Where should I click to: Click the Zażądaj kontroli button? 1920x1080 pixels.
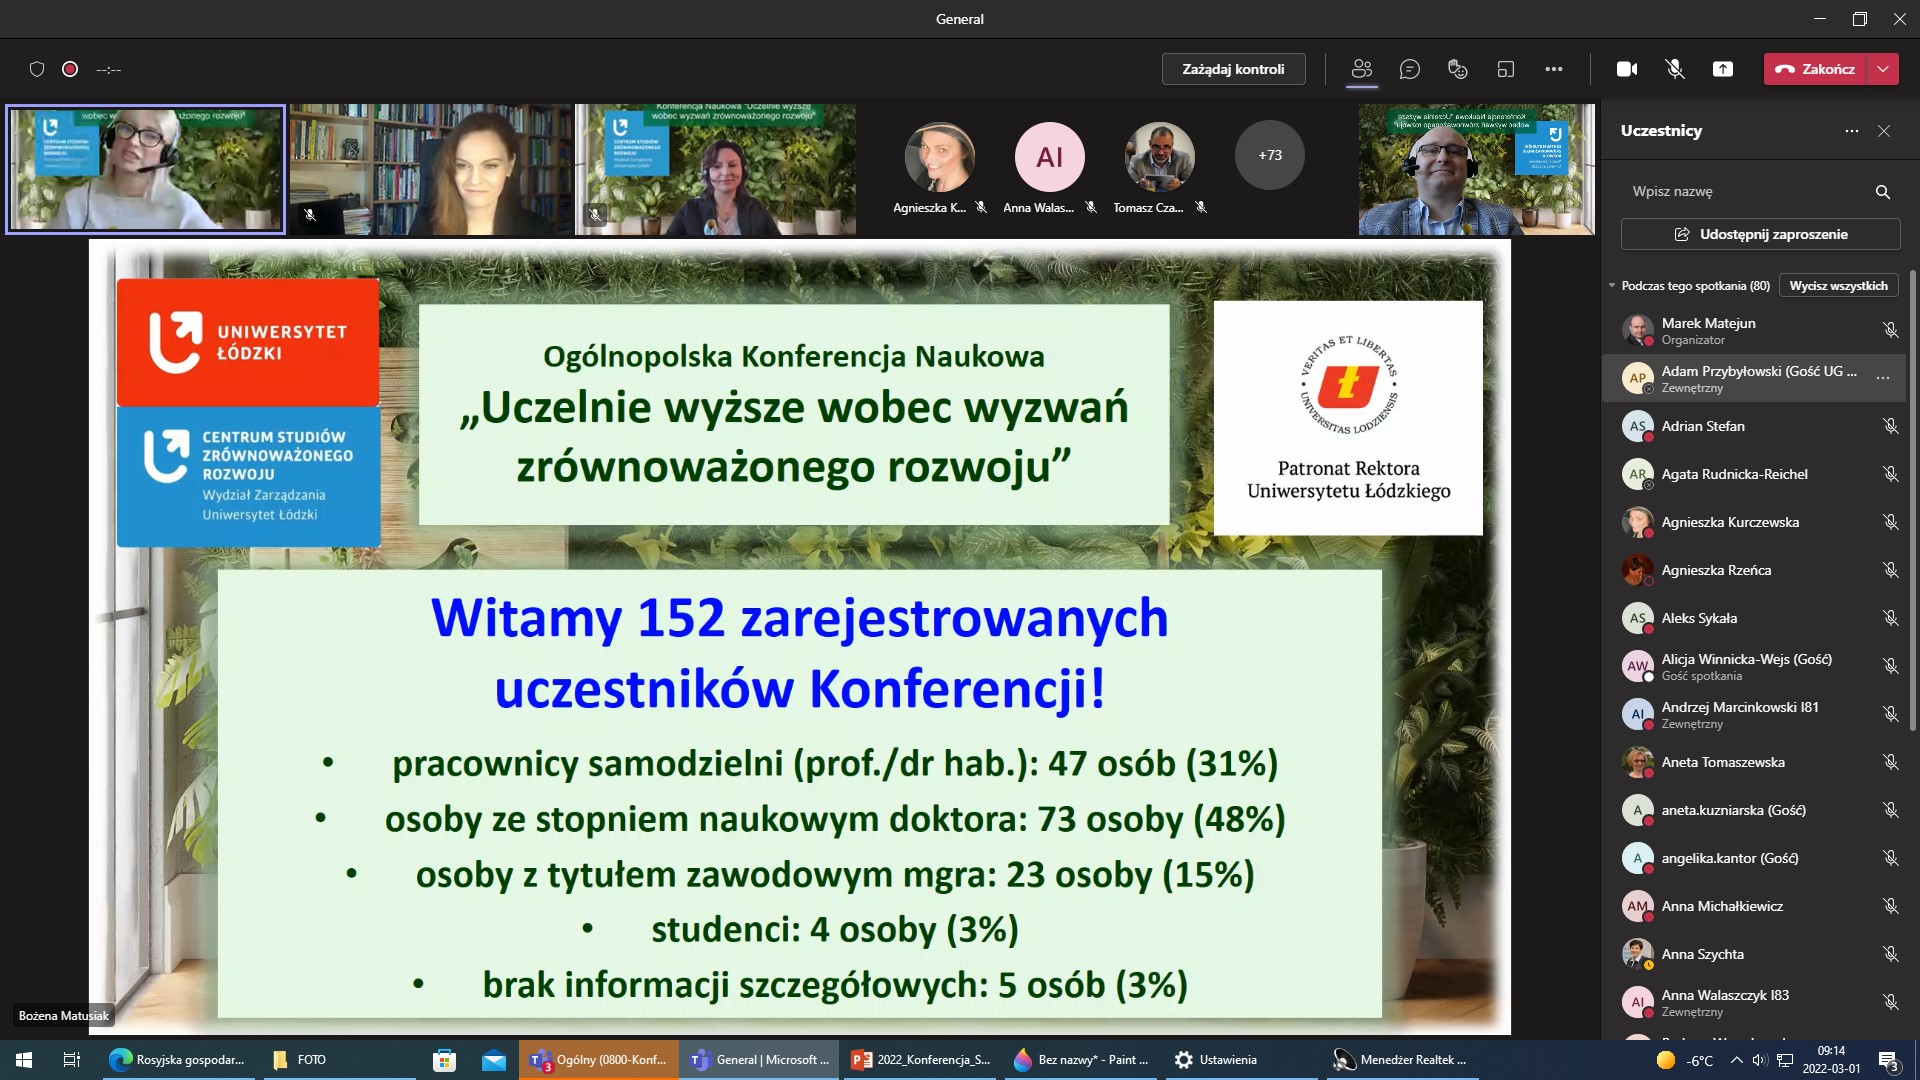point(1233,69)
